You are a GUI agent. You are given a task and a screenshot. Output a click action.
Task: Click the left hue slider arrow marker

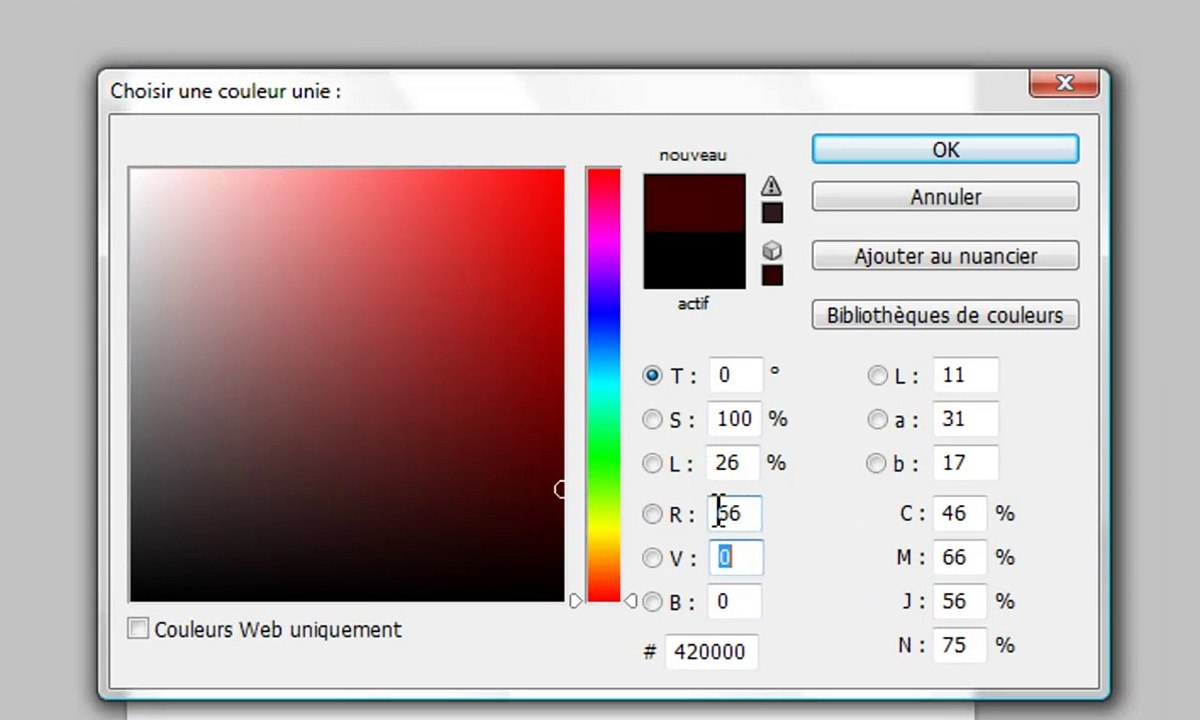click(x=576, y=601)
